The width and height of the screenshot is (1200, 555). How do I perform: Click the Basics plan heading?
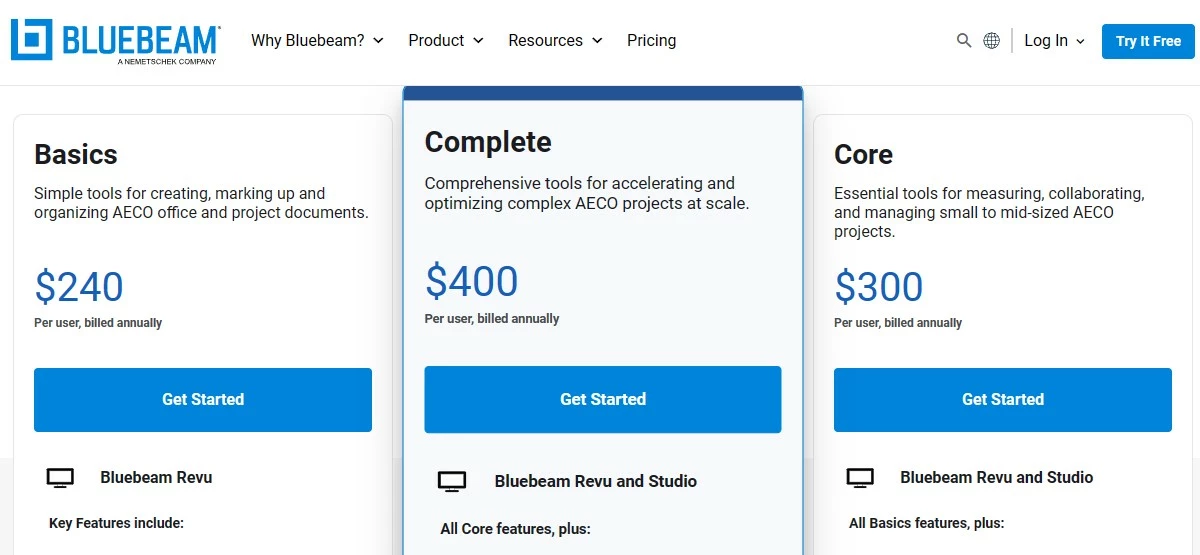point(76,155)
